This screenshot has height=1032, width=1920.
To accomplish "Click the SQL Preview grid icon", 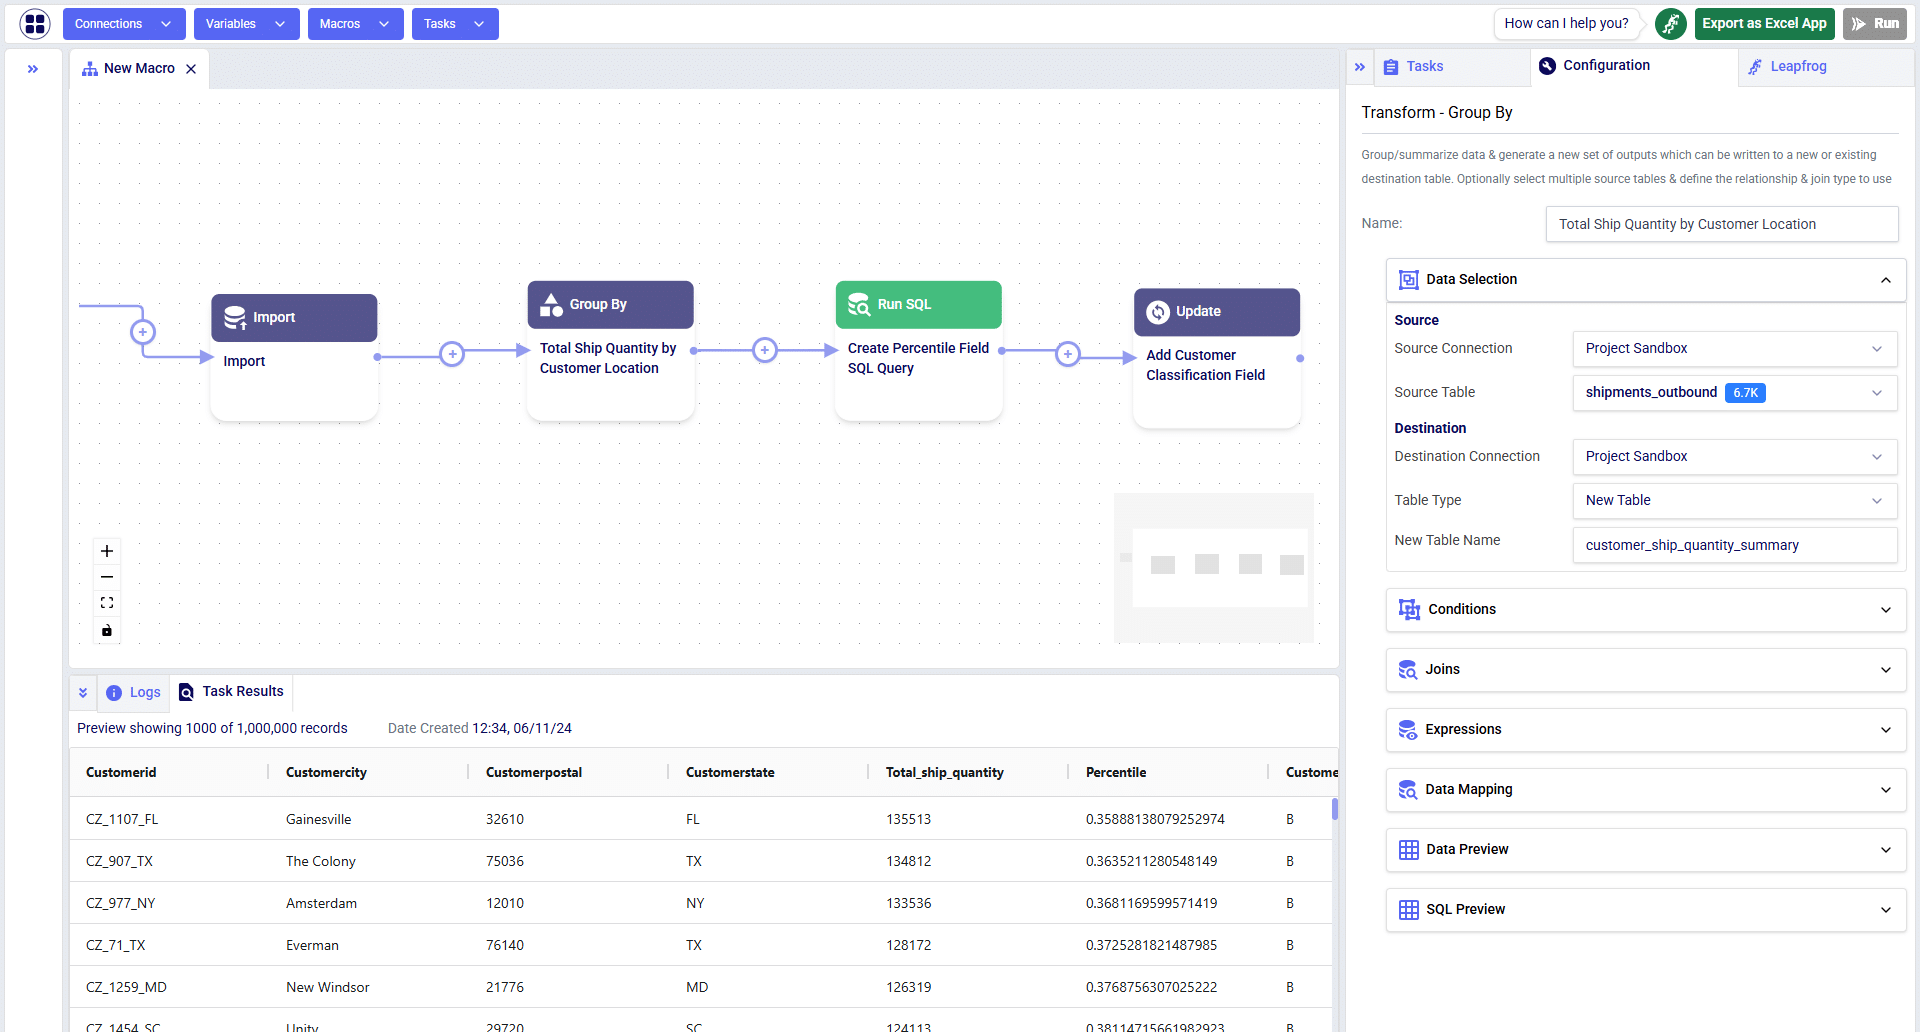I will [1409, 909].
